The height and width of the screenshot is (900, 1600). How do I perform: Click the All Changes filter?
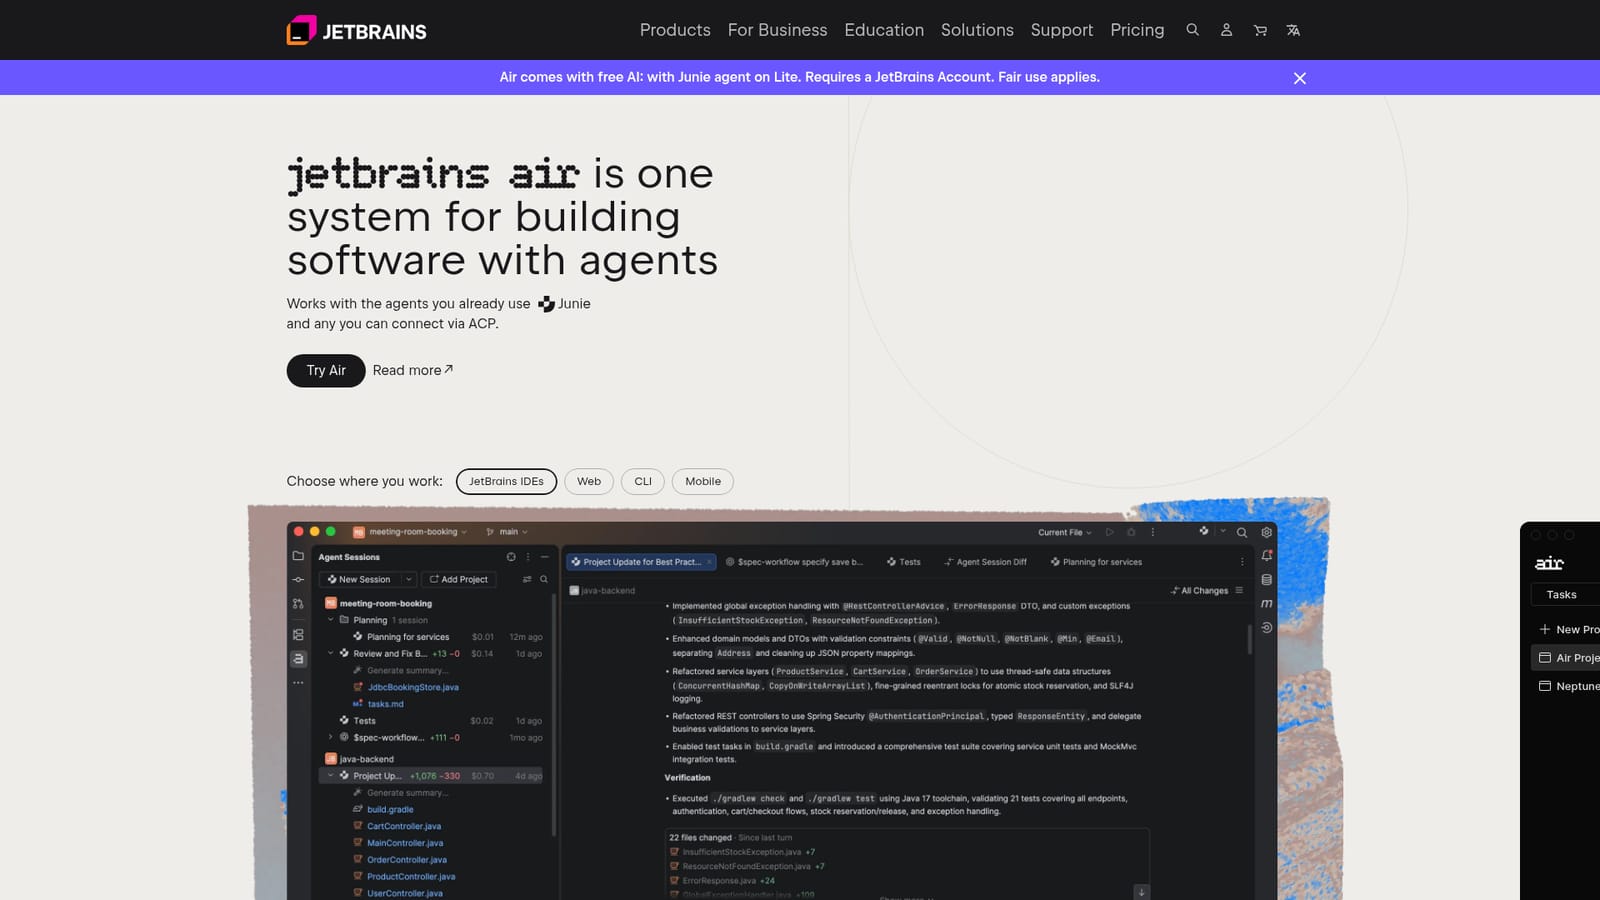pyautogui.click(x=1200, y=591)
